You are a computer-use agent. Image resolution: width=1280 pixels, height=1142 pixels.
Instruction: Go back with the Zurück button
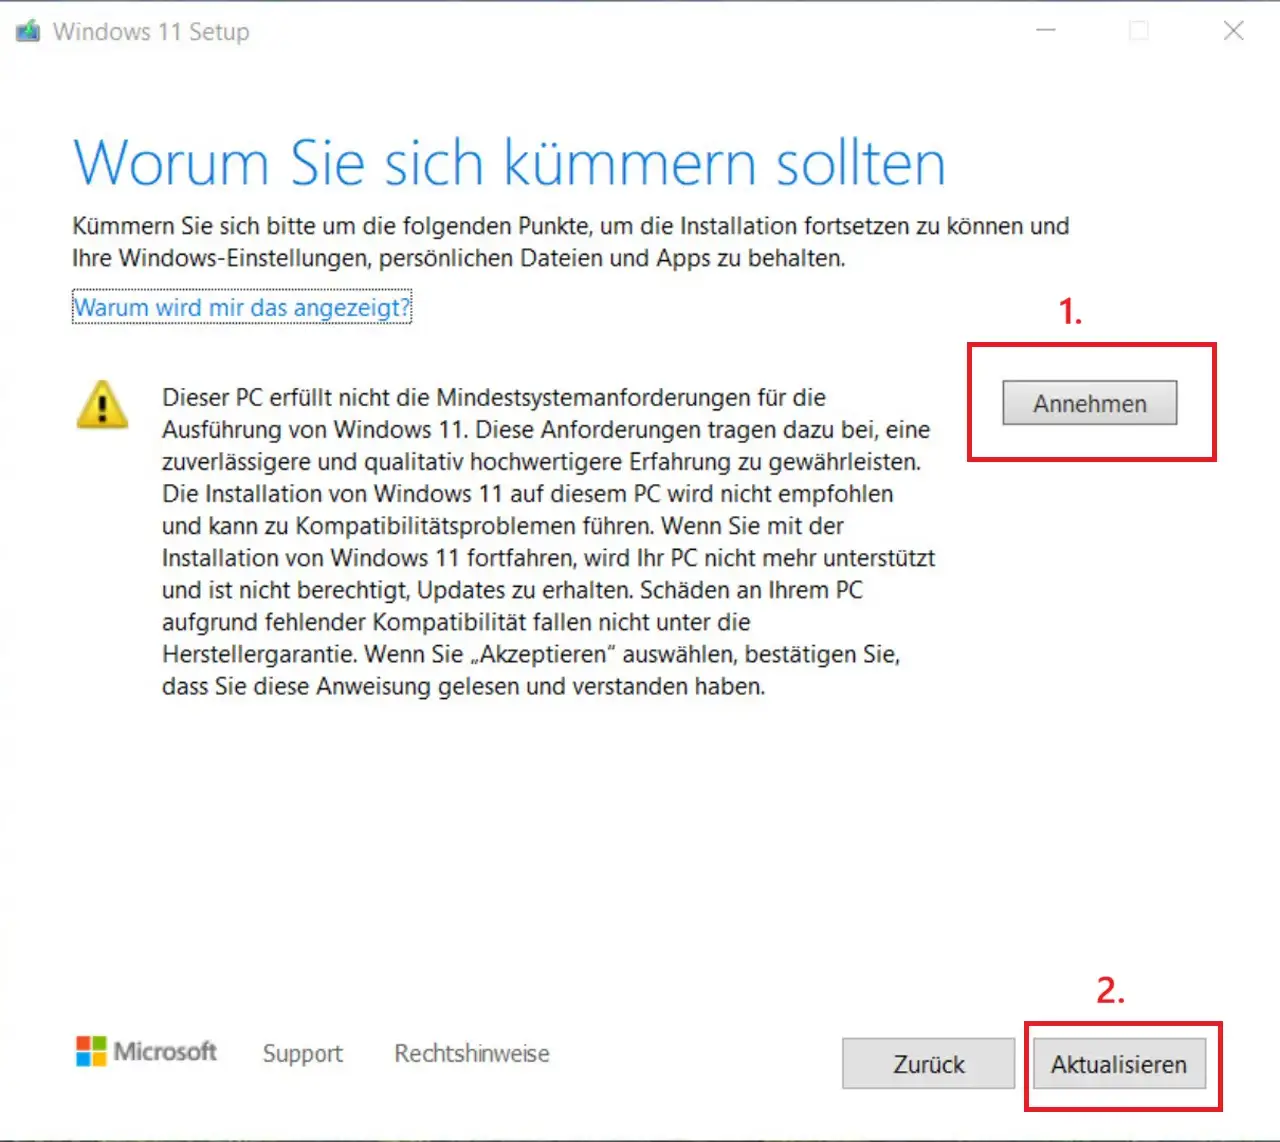tap(928, 1064)
